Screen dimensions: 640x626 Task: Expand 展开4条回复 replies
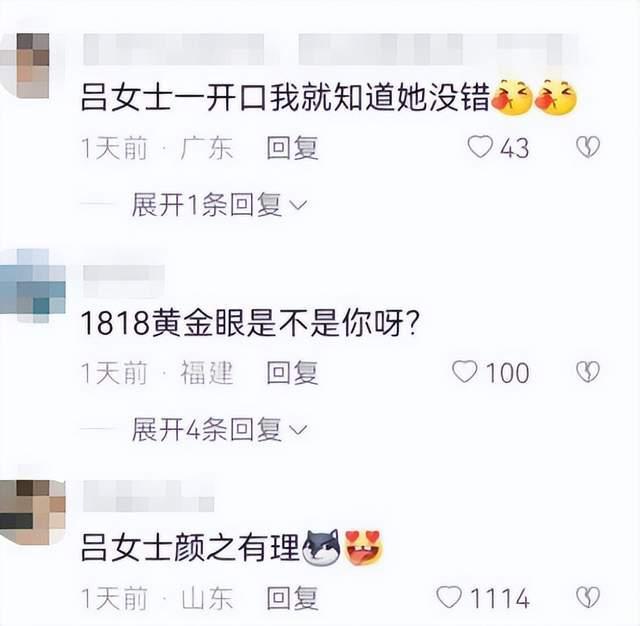219,430
